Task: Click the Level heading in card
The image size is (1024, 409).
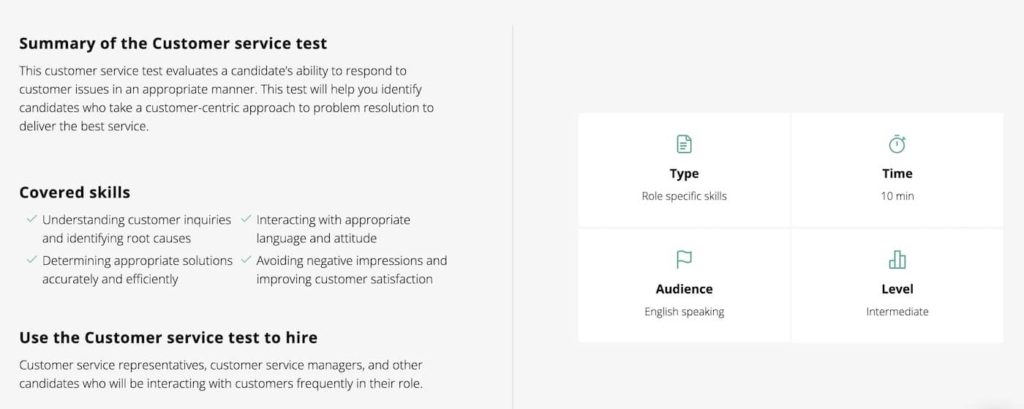Action: point(897,289)
